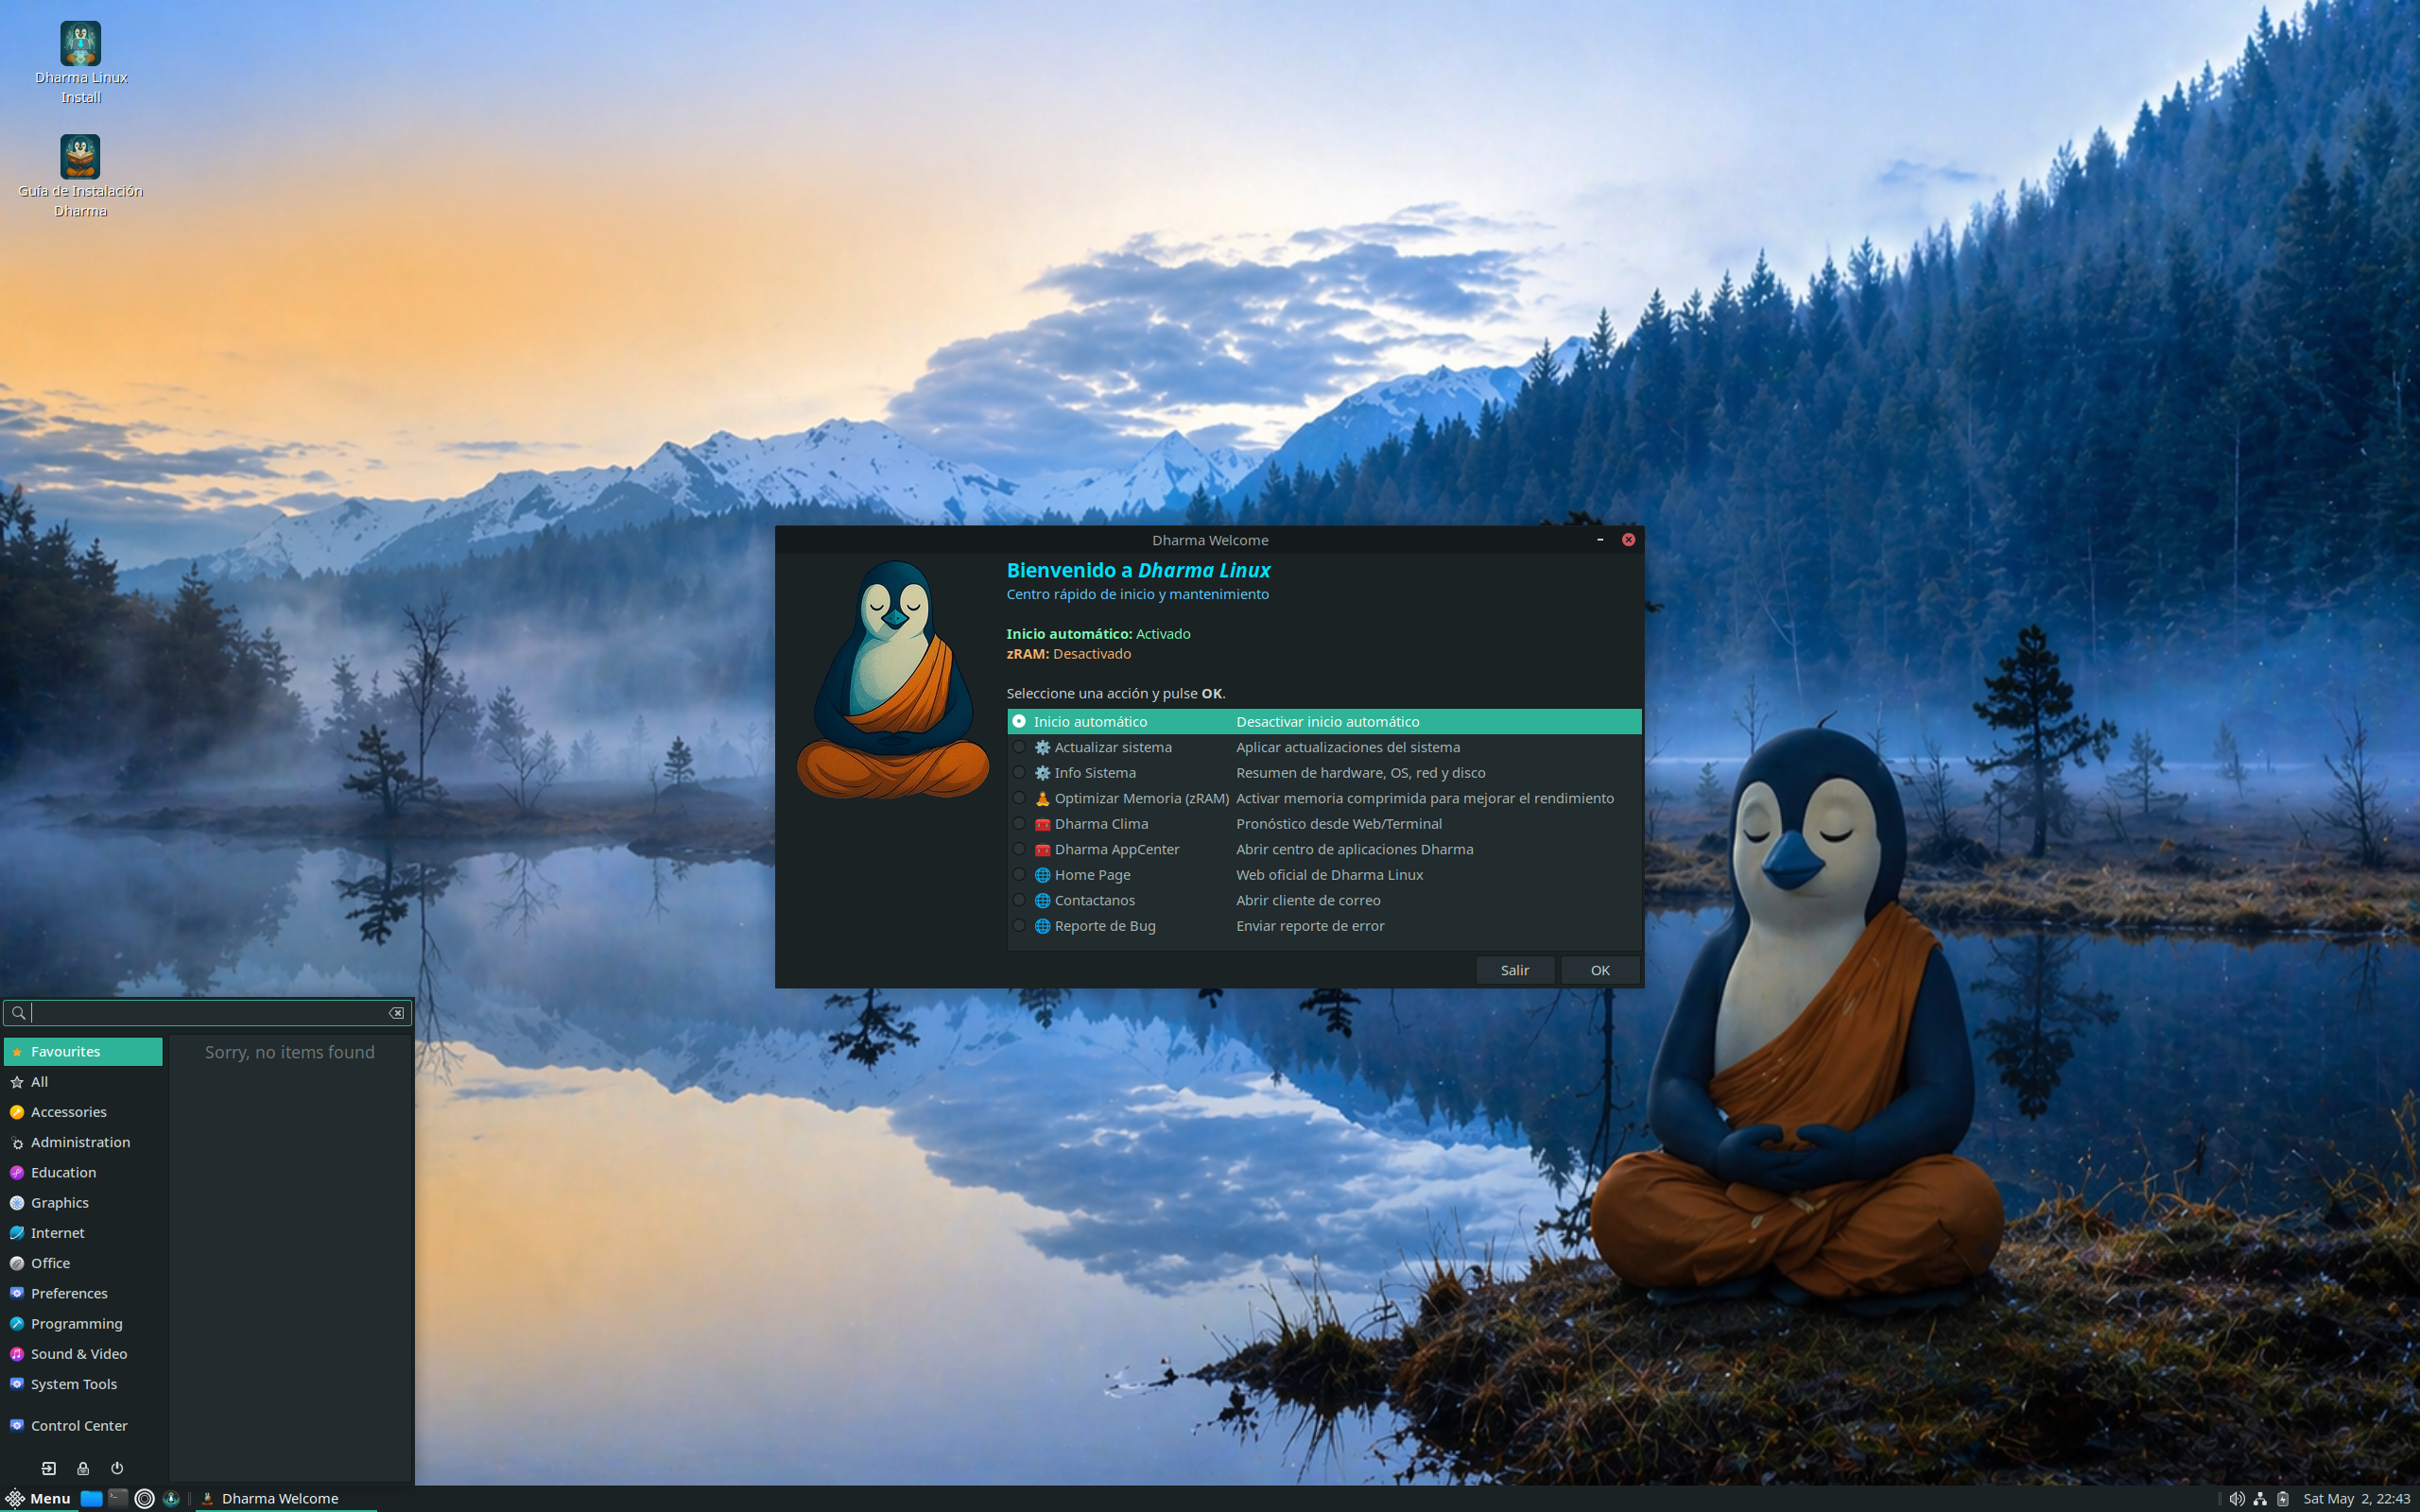Open the Programming menu category
The width and height of the screenshot is (2420, 1512).
coord(83,1323)
